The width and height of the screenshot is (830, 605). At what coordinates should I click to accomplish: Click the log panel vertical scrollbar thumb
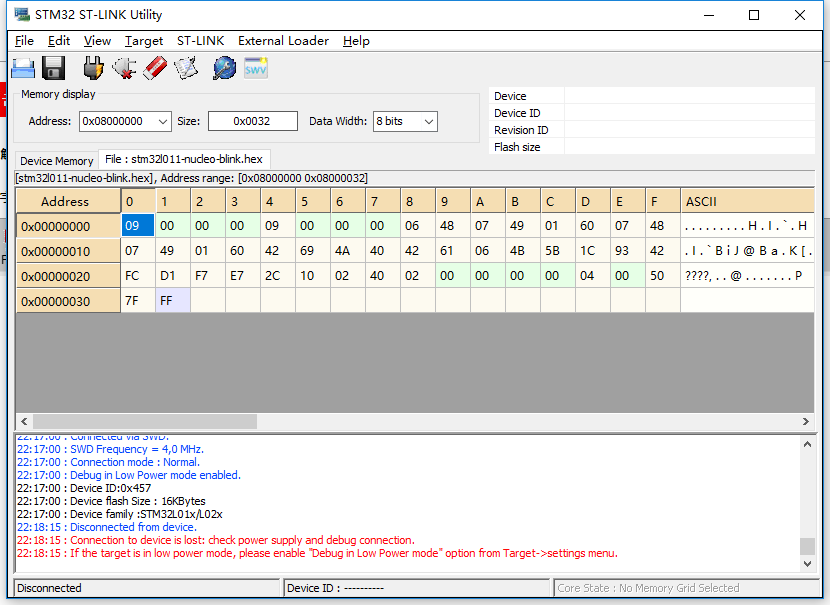tap(807, 546)
